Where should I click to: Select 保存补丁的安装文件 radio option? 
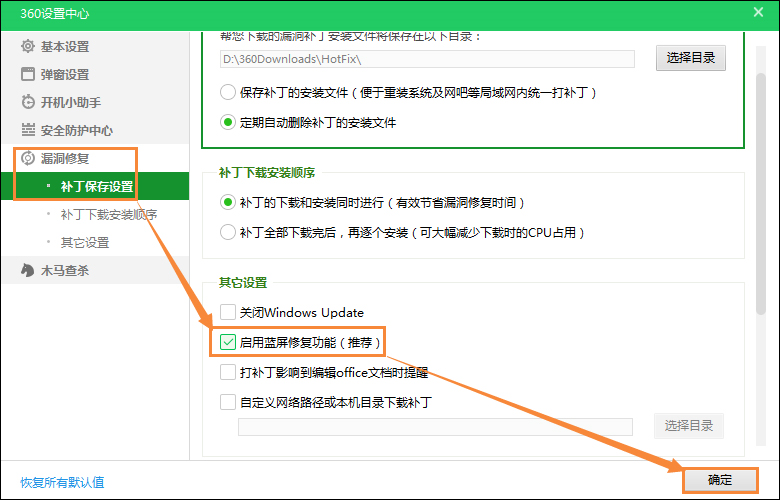[x=227, y=92]
